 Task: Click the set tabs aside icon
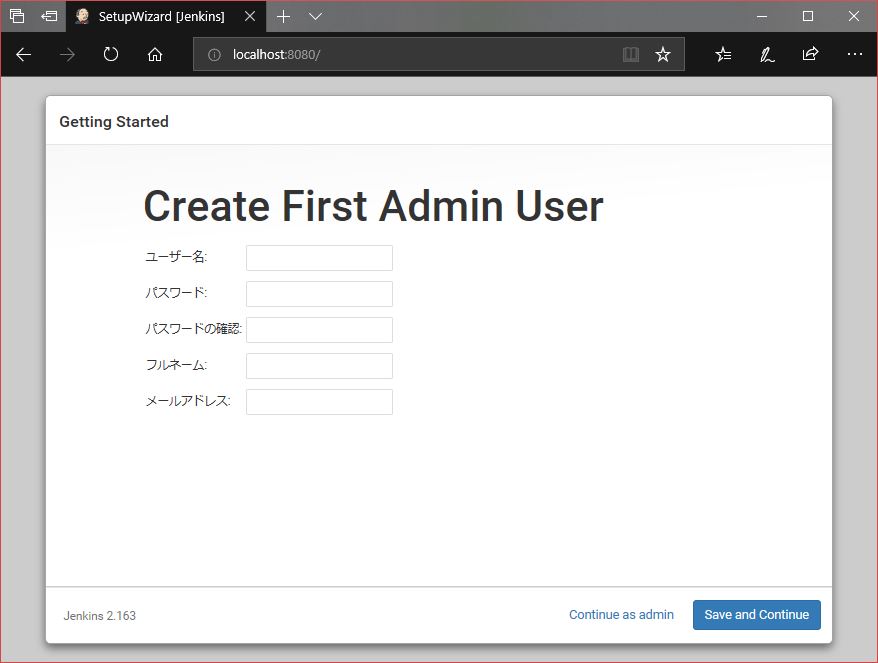click(x=49, y=17)
